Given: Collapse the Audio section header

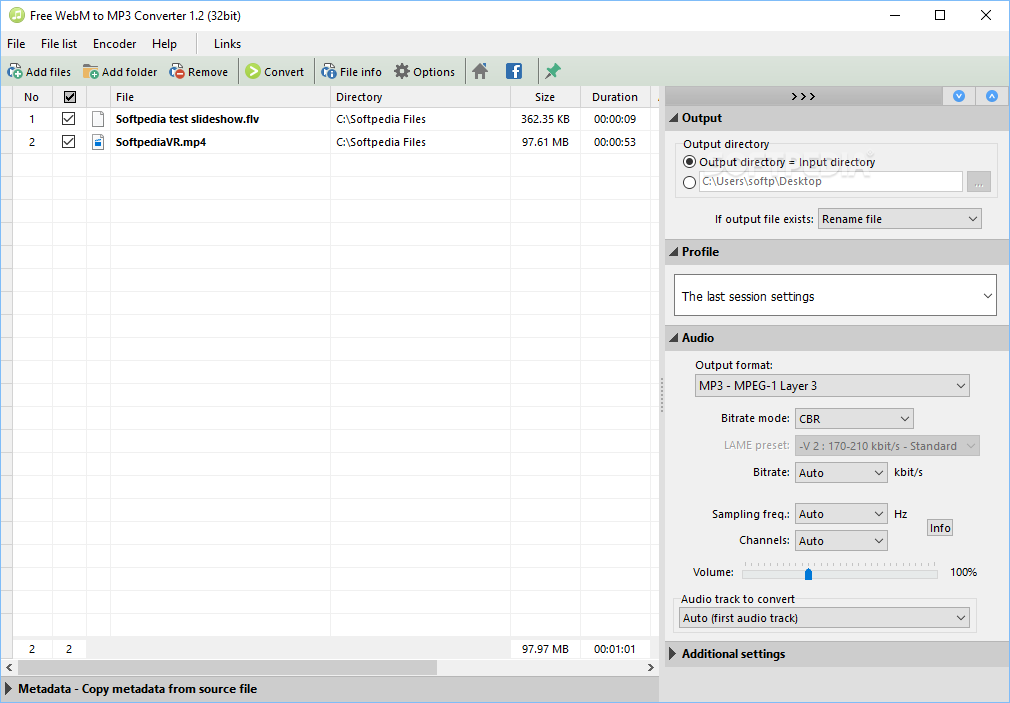Looking at the screenshot, I should pyautogui.click(x=837, y=338).
